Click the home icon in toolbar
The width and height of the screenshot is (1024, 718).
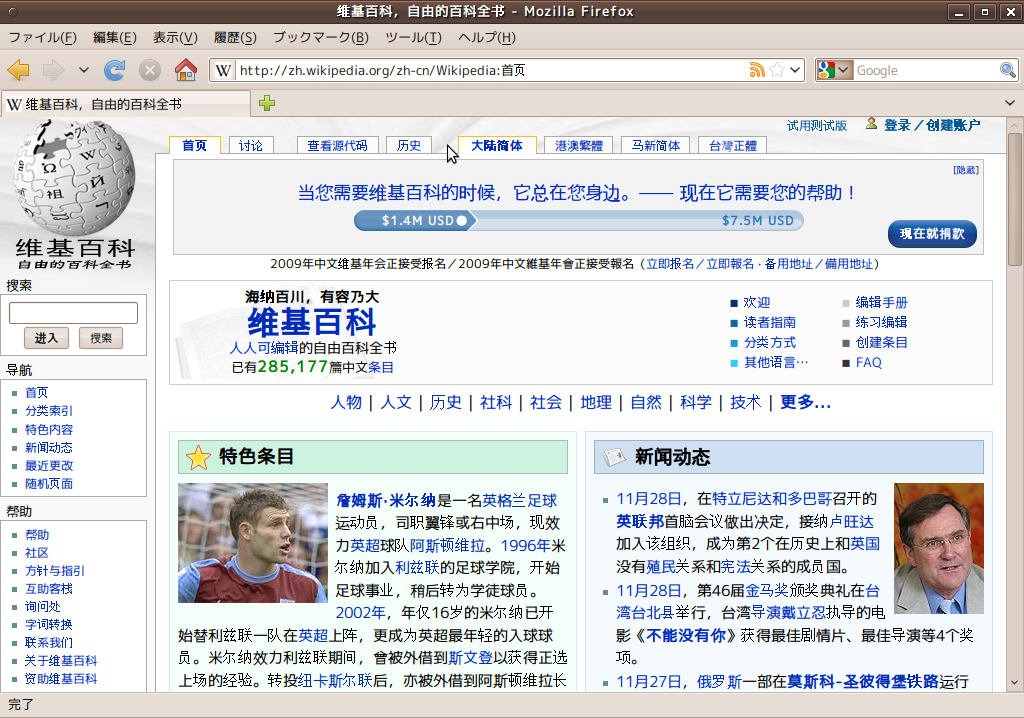[185, 70]
